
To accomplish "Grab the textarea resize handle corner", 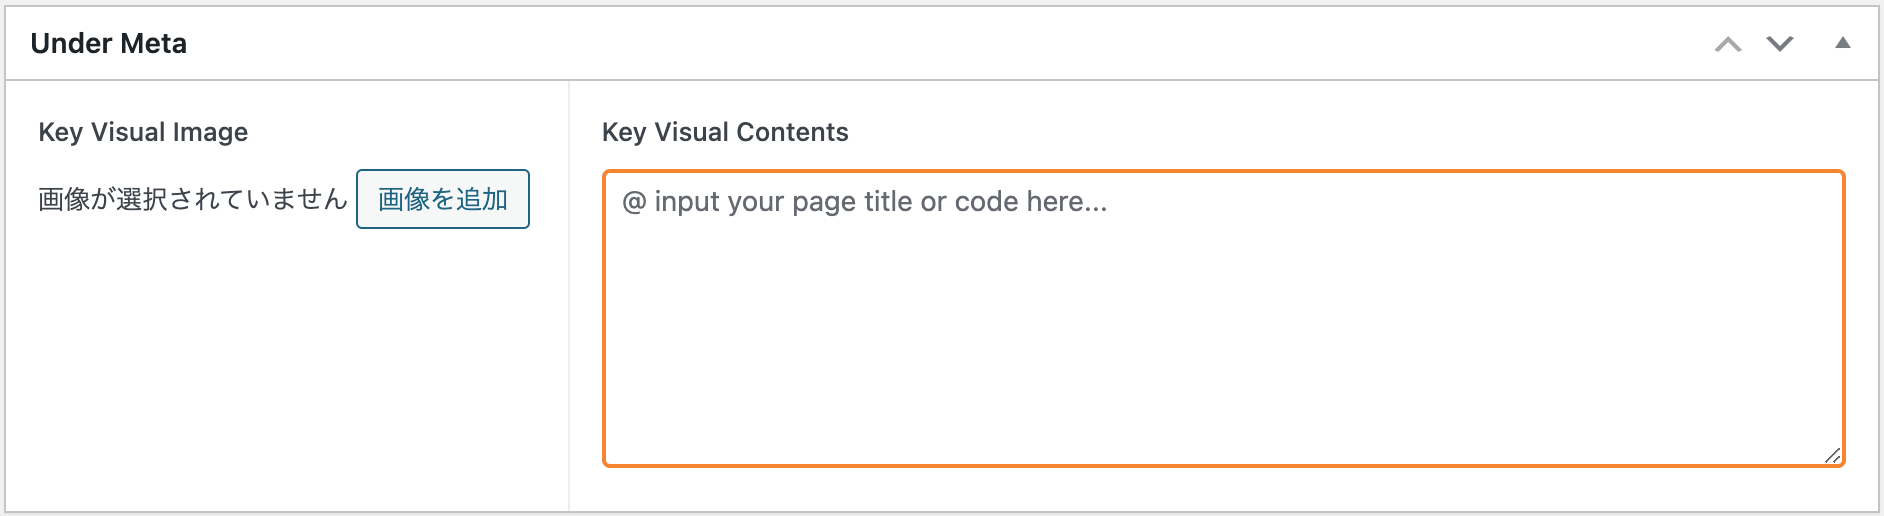I will pyautogui.click(x=1833, y=455).
